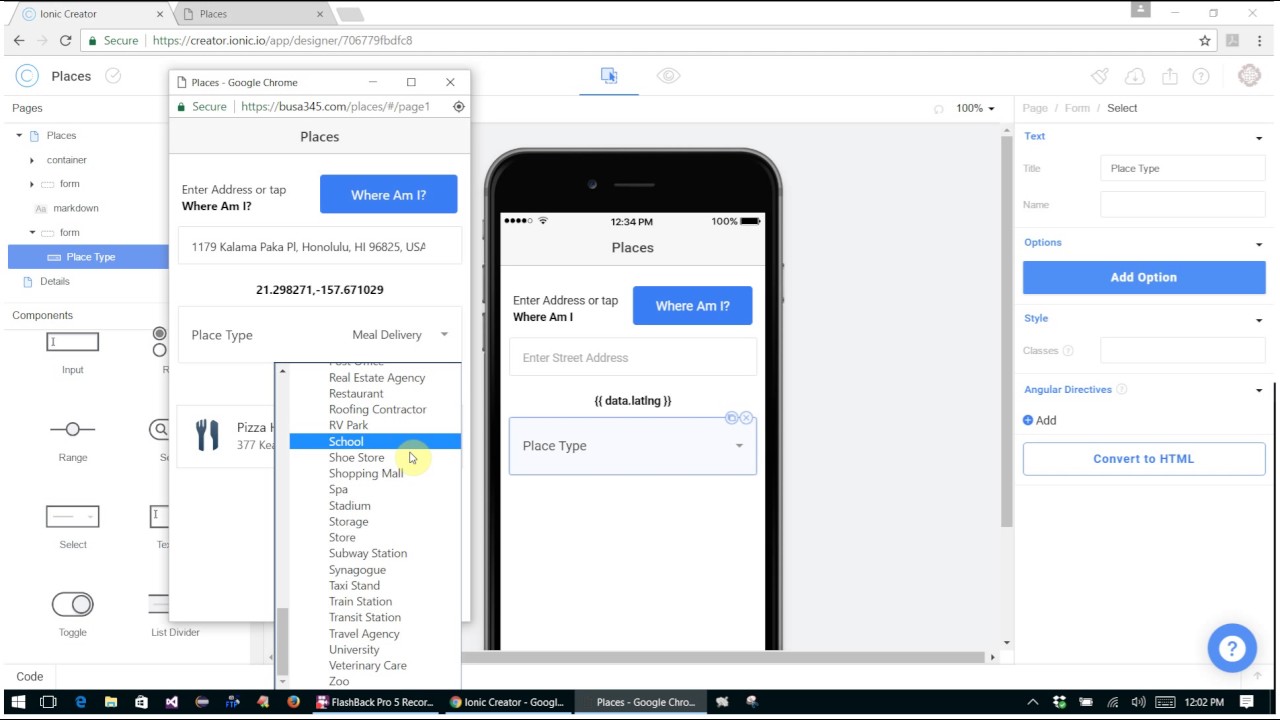1280x720 pixels.
Task: Click Where Am I? in the phone preview
Action: point(692,306)
